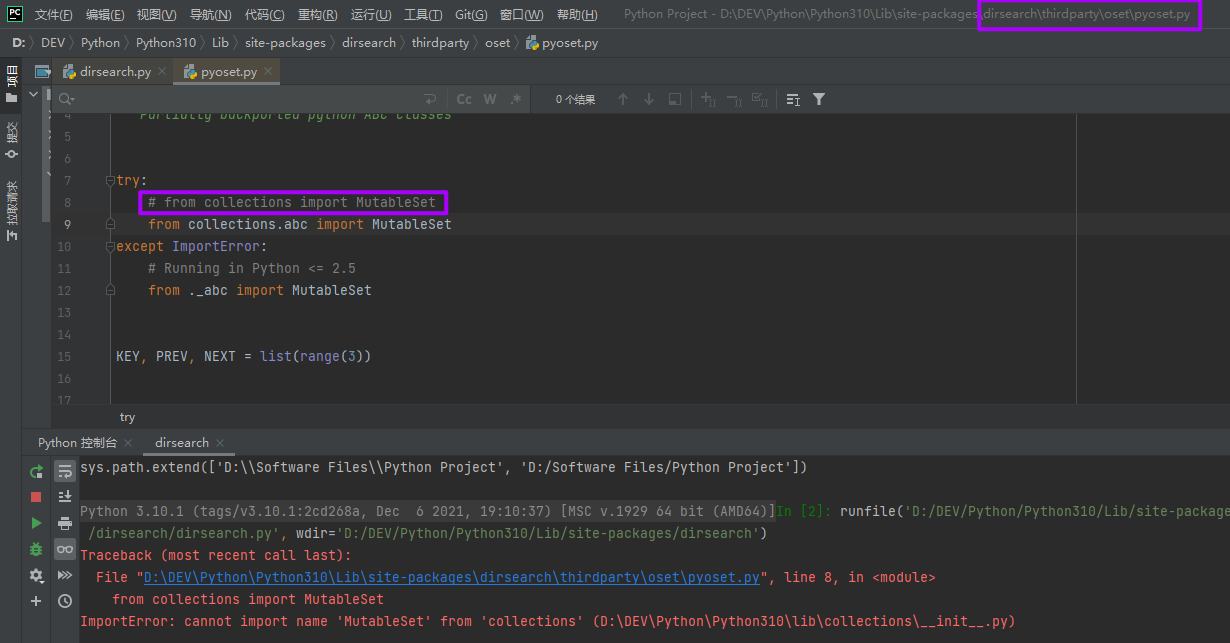Close the pyoset.py editor tab
The width and height of the screenshot is (1230, 643).
coord(268,72)
